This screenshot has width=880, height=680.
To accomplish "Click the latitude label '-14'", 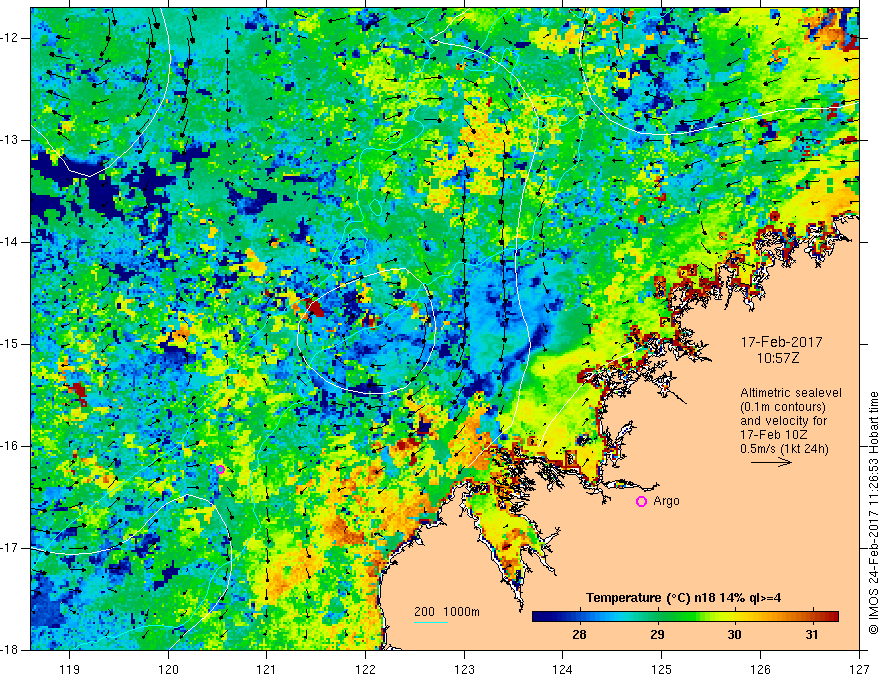I will (x=10, y=242).
